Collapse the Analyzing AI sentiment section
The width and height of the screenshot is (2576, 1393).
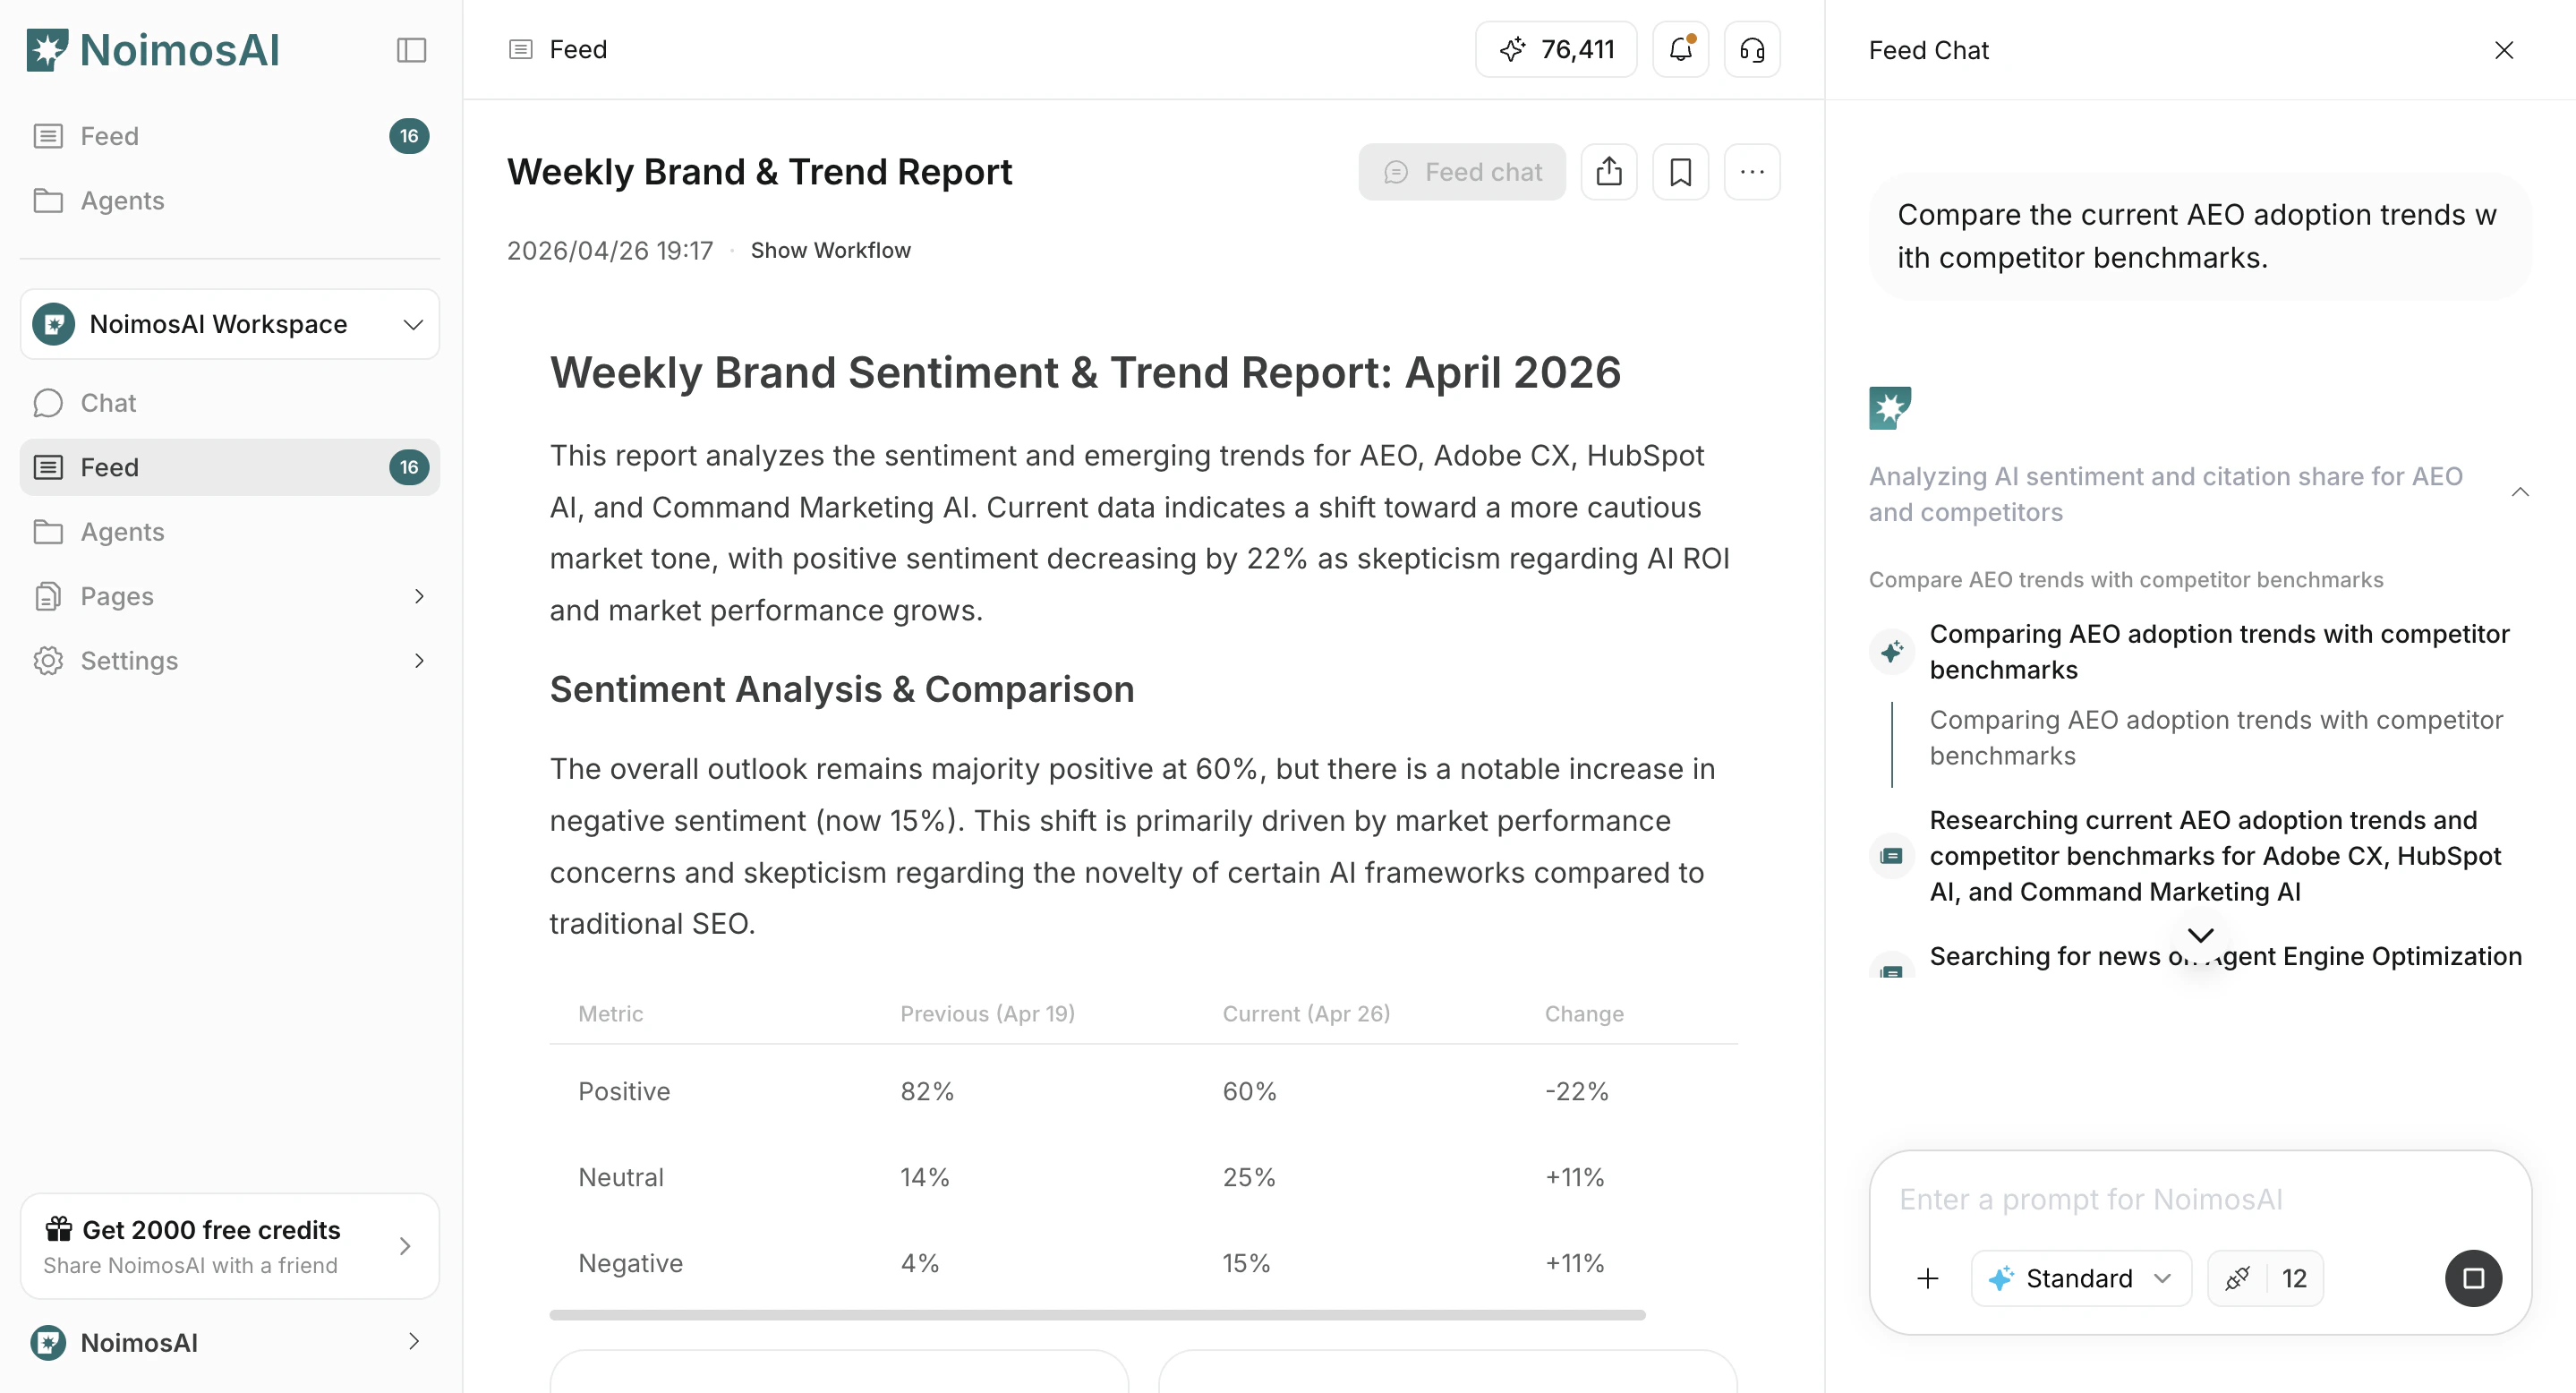click(x=2520, y=492)
